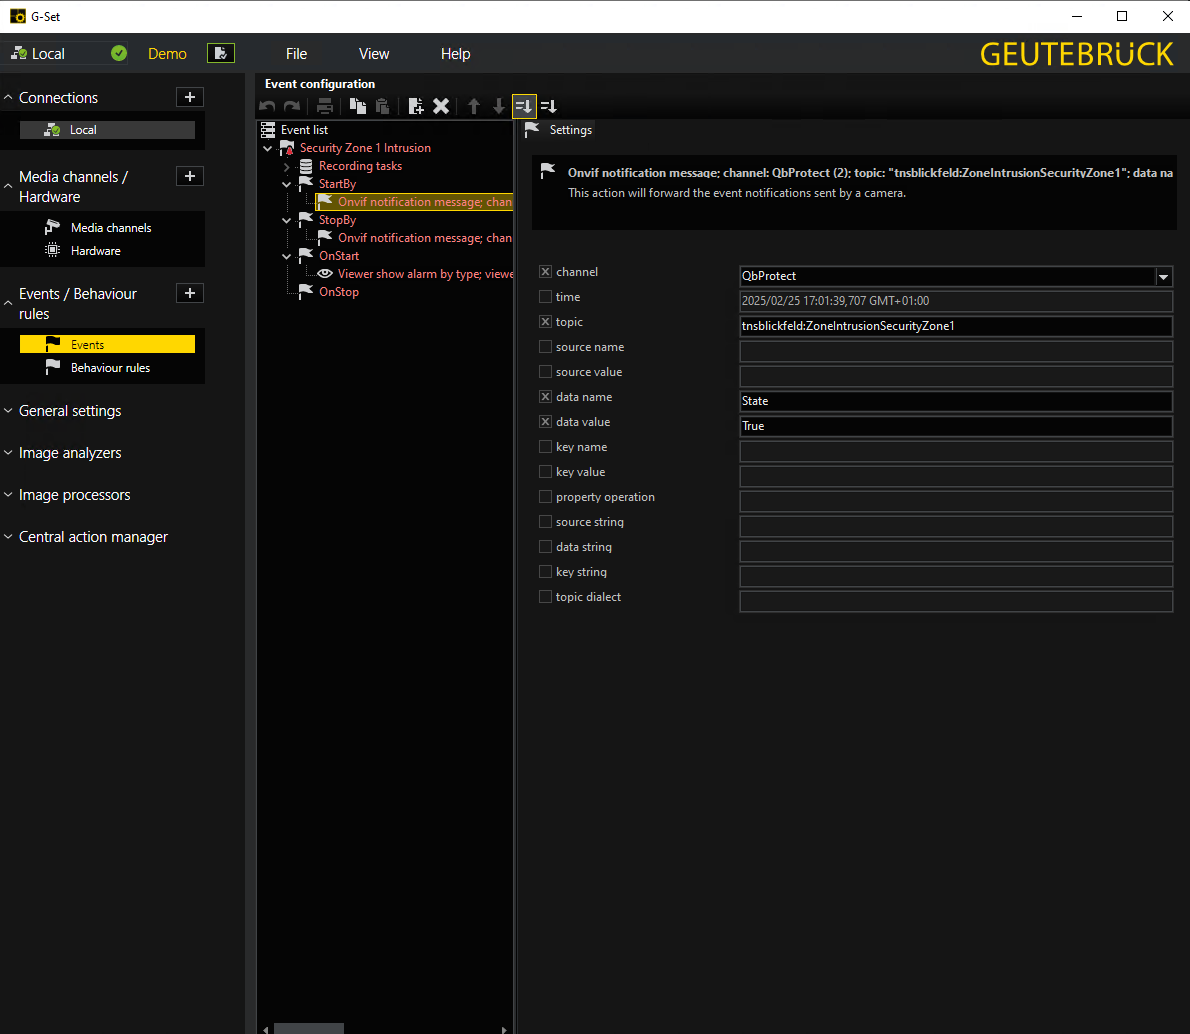Open the Help menu
This screenshot has width=1190, height=1034.
coord(455,54)
